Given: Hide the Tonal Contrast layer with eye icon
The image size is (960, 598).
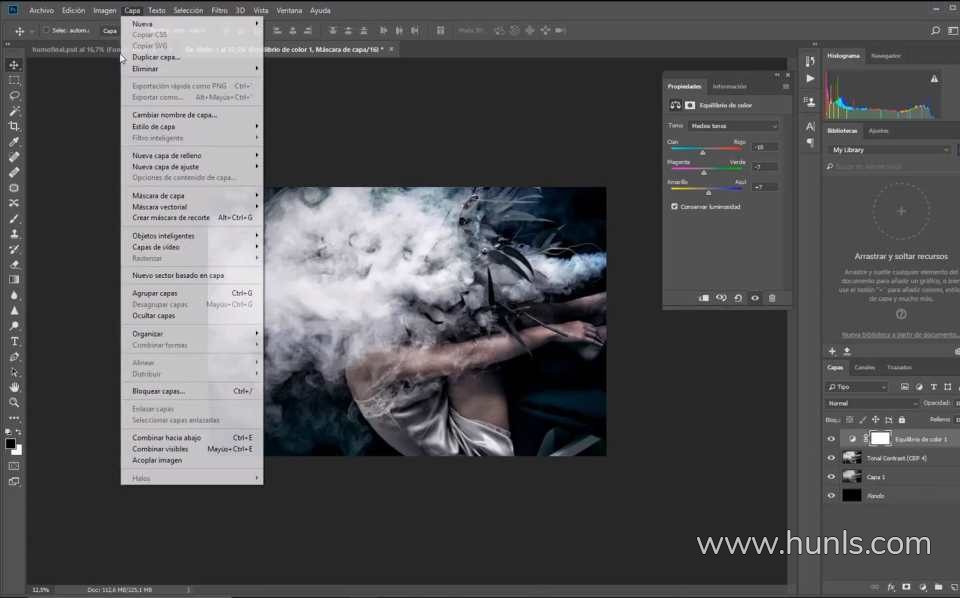Looking at the screenshot, I should click(x=831, y=458).
